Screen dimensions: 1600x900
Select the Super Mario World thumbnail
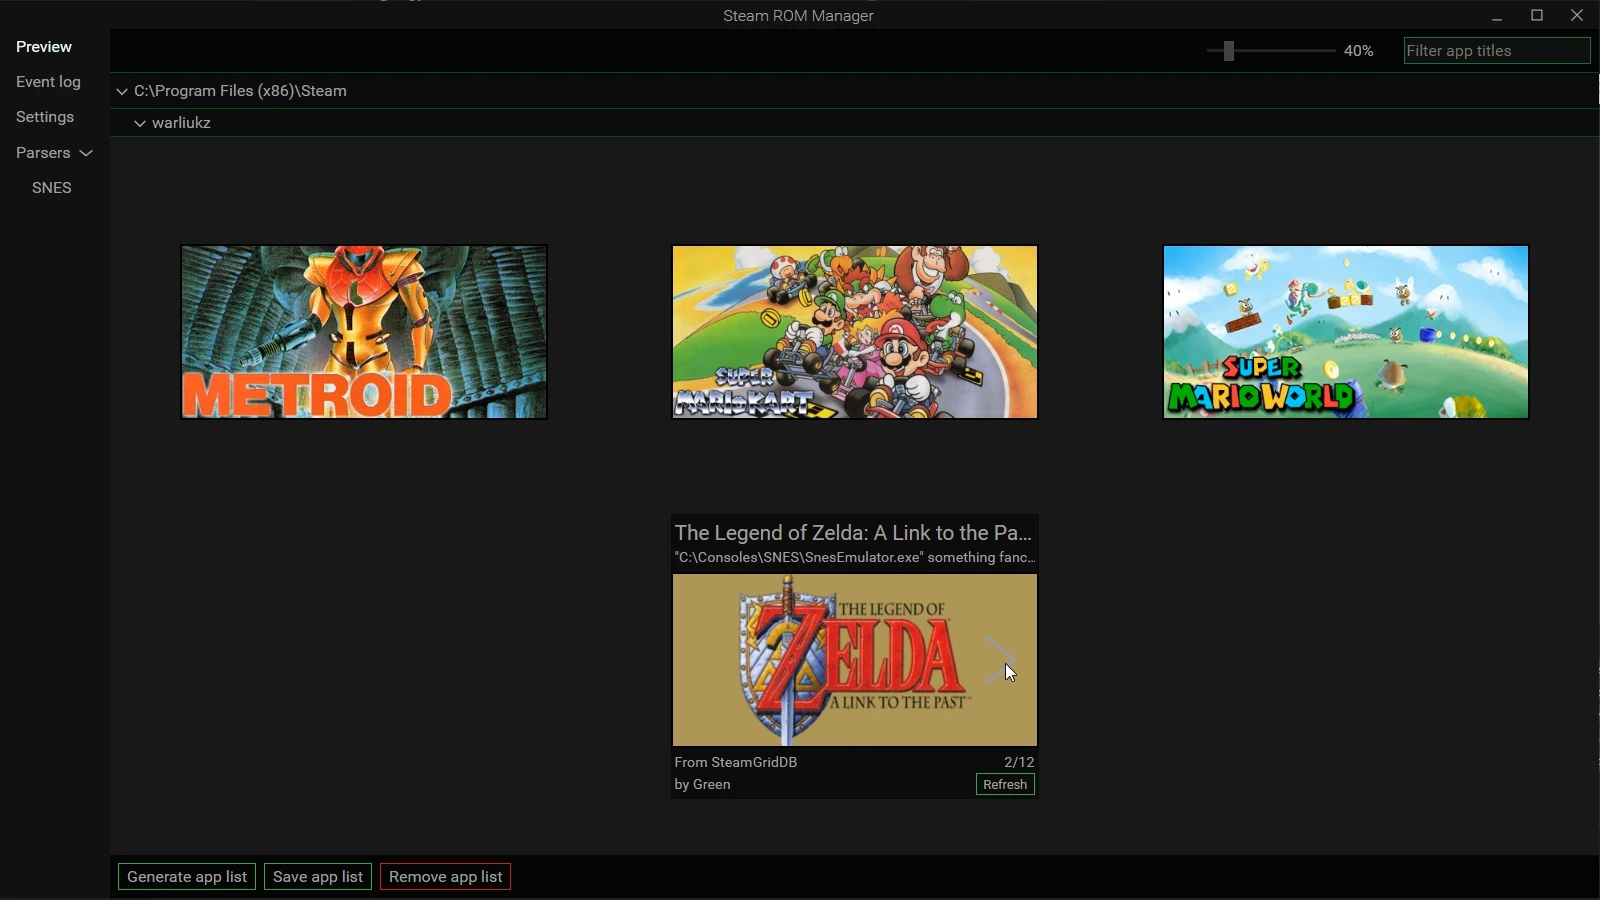click(x=1346, y=332)
